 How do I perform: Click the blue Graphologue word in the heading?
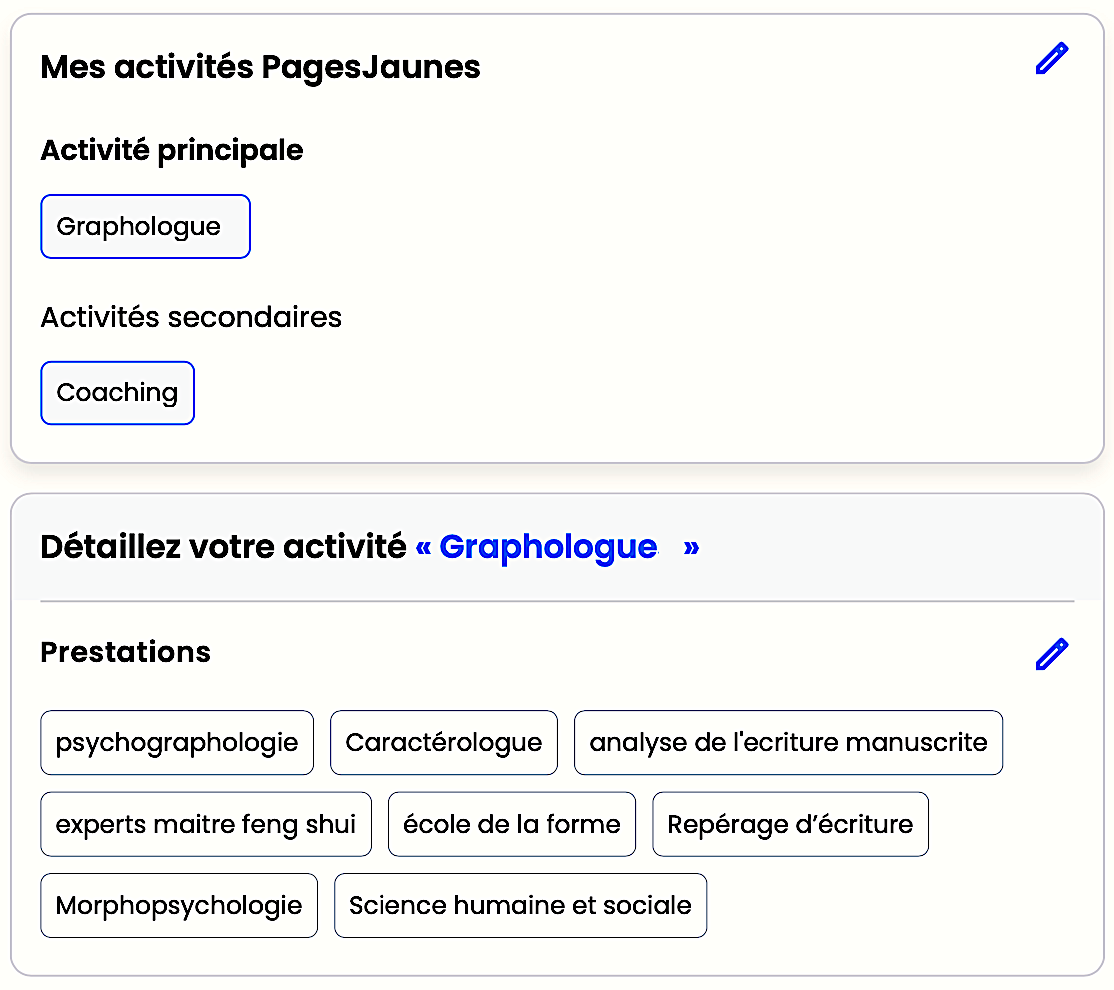[x=548, y=547]
